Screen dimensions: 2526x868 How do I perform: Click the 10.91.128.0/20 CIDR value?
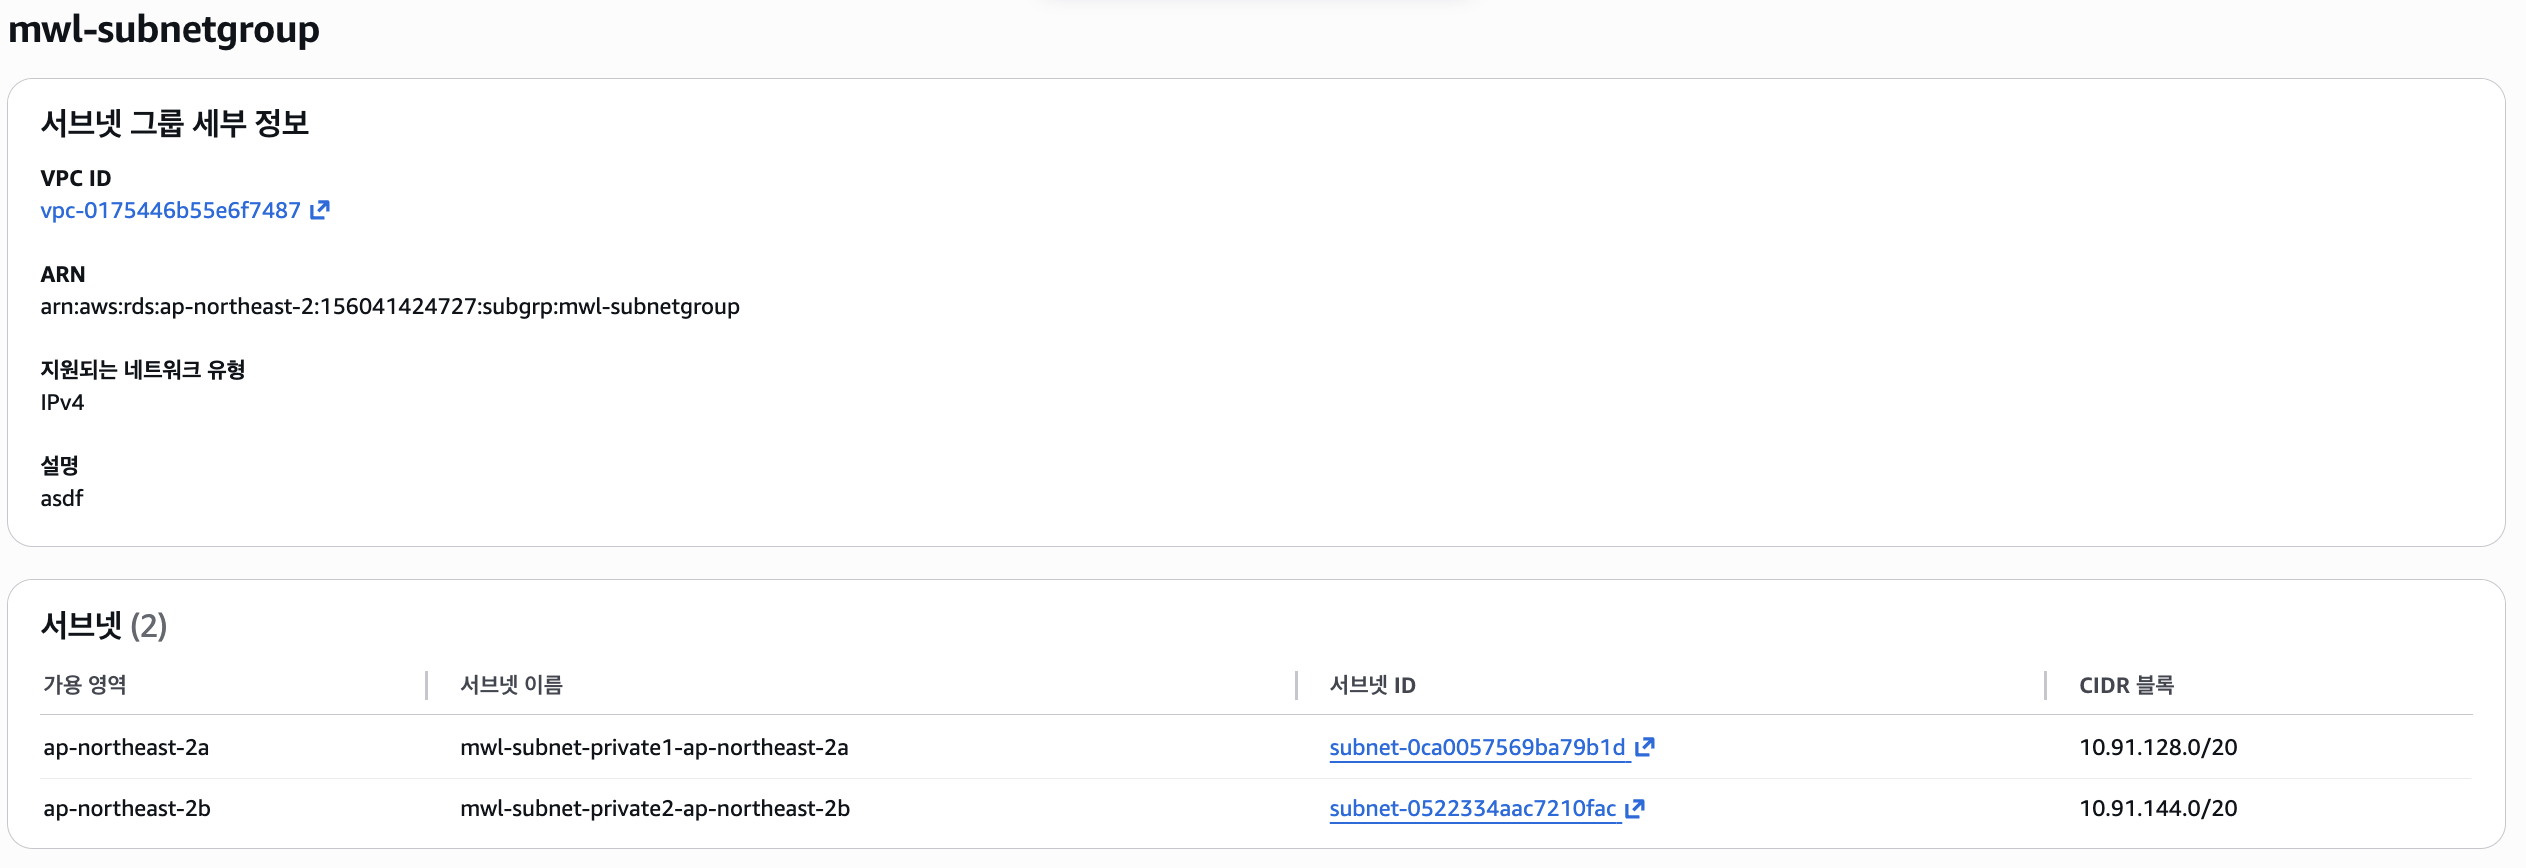(x=2158, y=747)
